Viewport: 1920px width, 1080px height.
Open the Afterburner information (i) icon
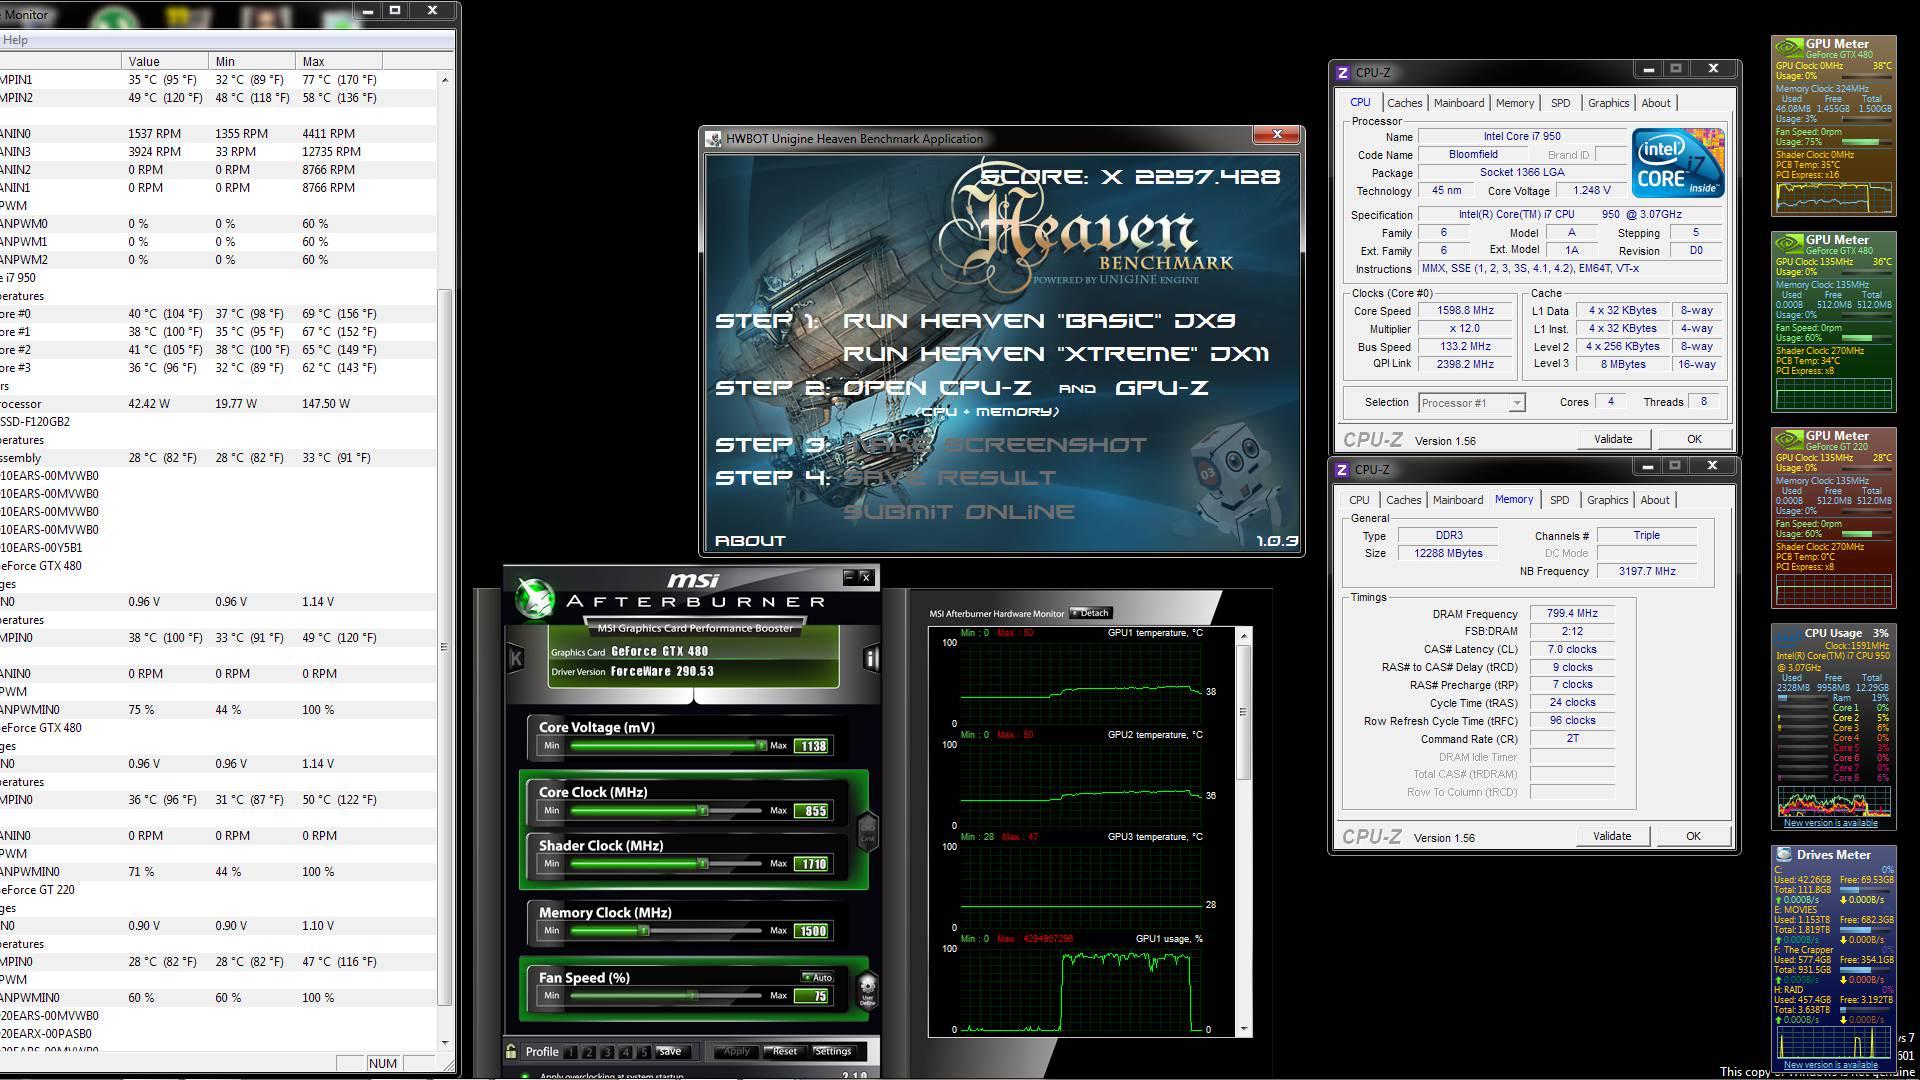click(x=870, y=658)
